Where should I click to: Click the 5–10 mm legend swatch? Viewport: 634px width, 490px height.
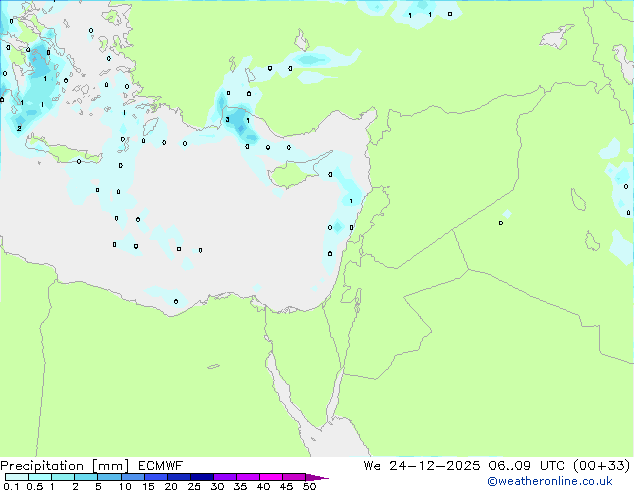pos(109,477)
